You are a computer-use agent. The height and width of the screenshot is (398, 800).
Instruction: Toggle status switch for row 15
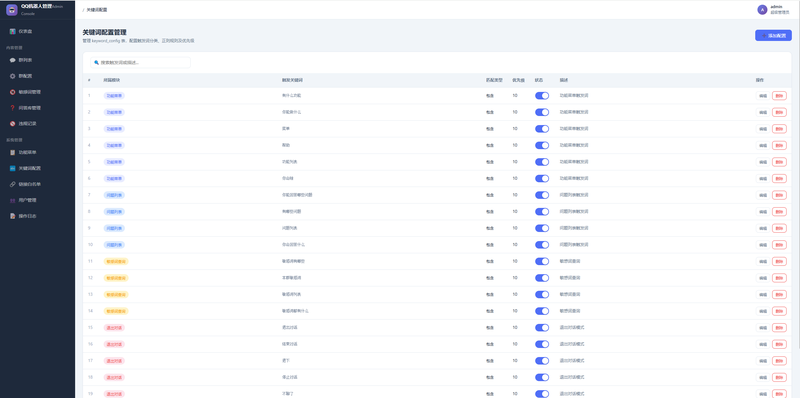coord(542,328)
